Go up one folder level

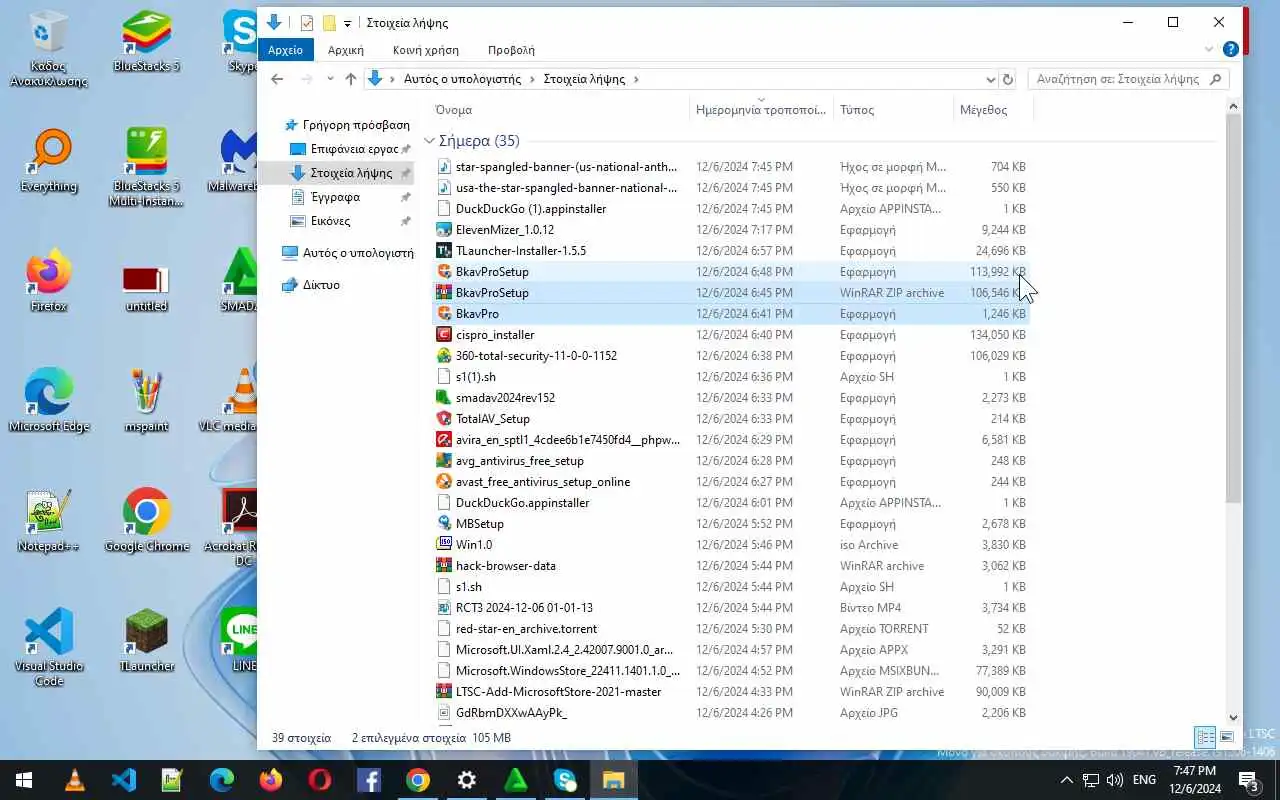[350, 79]
